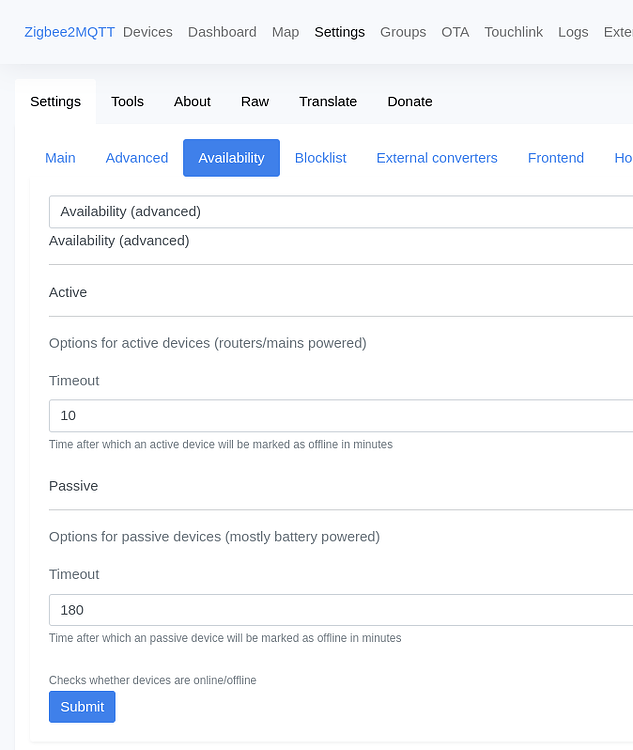Image resolution: width=633 pixels, height=750 pixels.
Task: Open the Donate tab
Action: pos(410,101)
